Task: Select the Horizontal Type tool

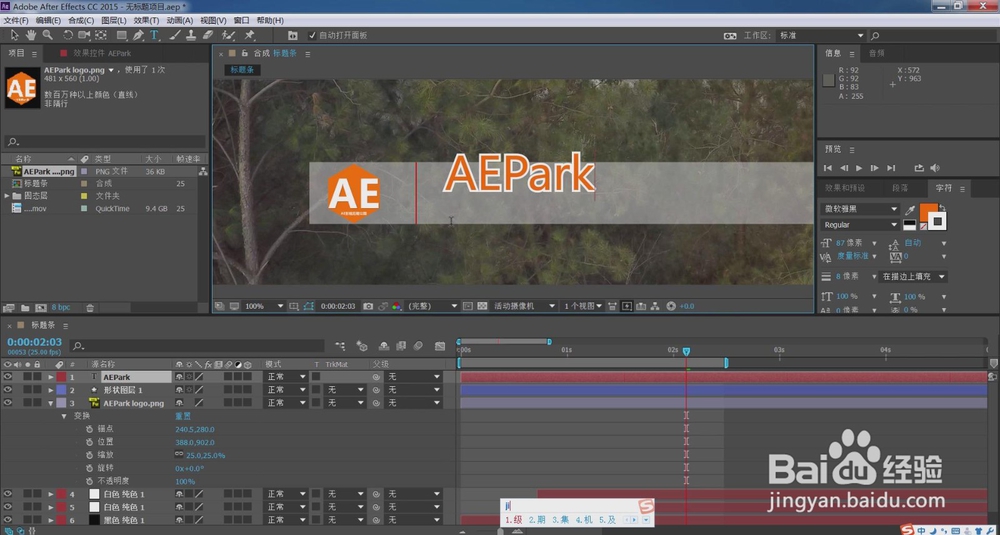Action: (x=154, y=35)
